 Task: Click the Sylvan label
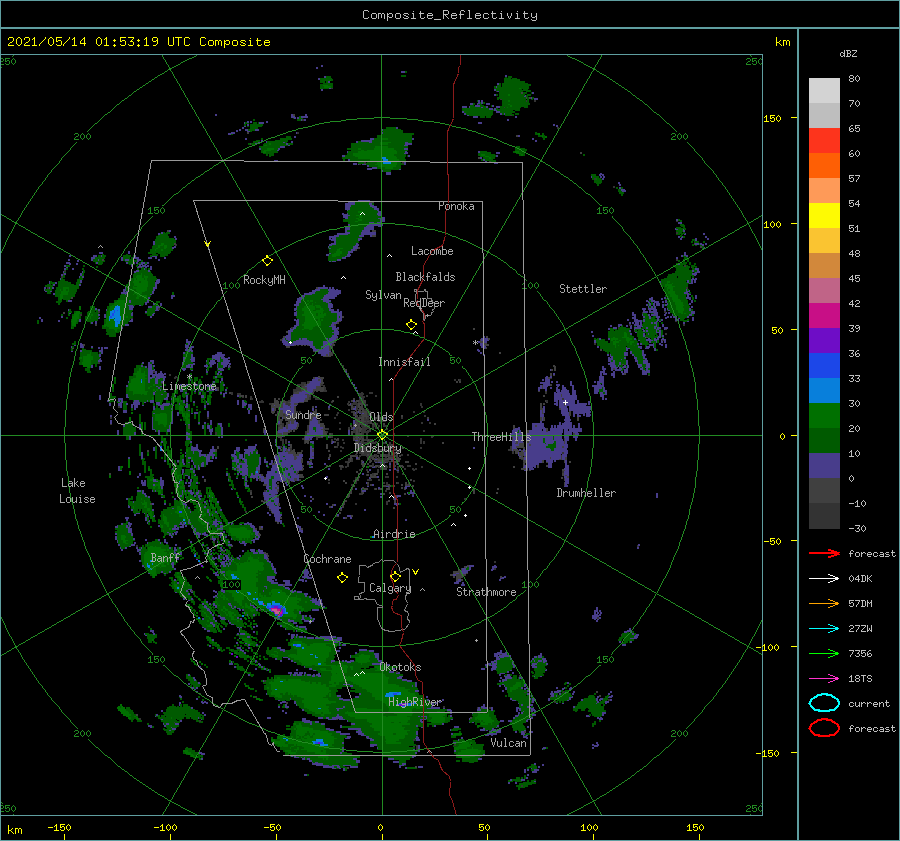coord(383,295)
